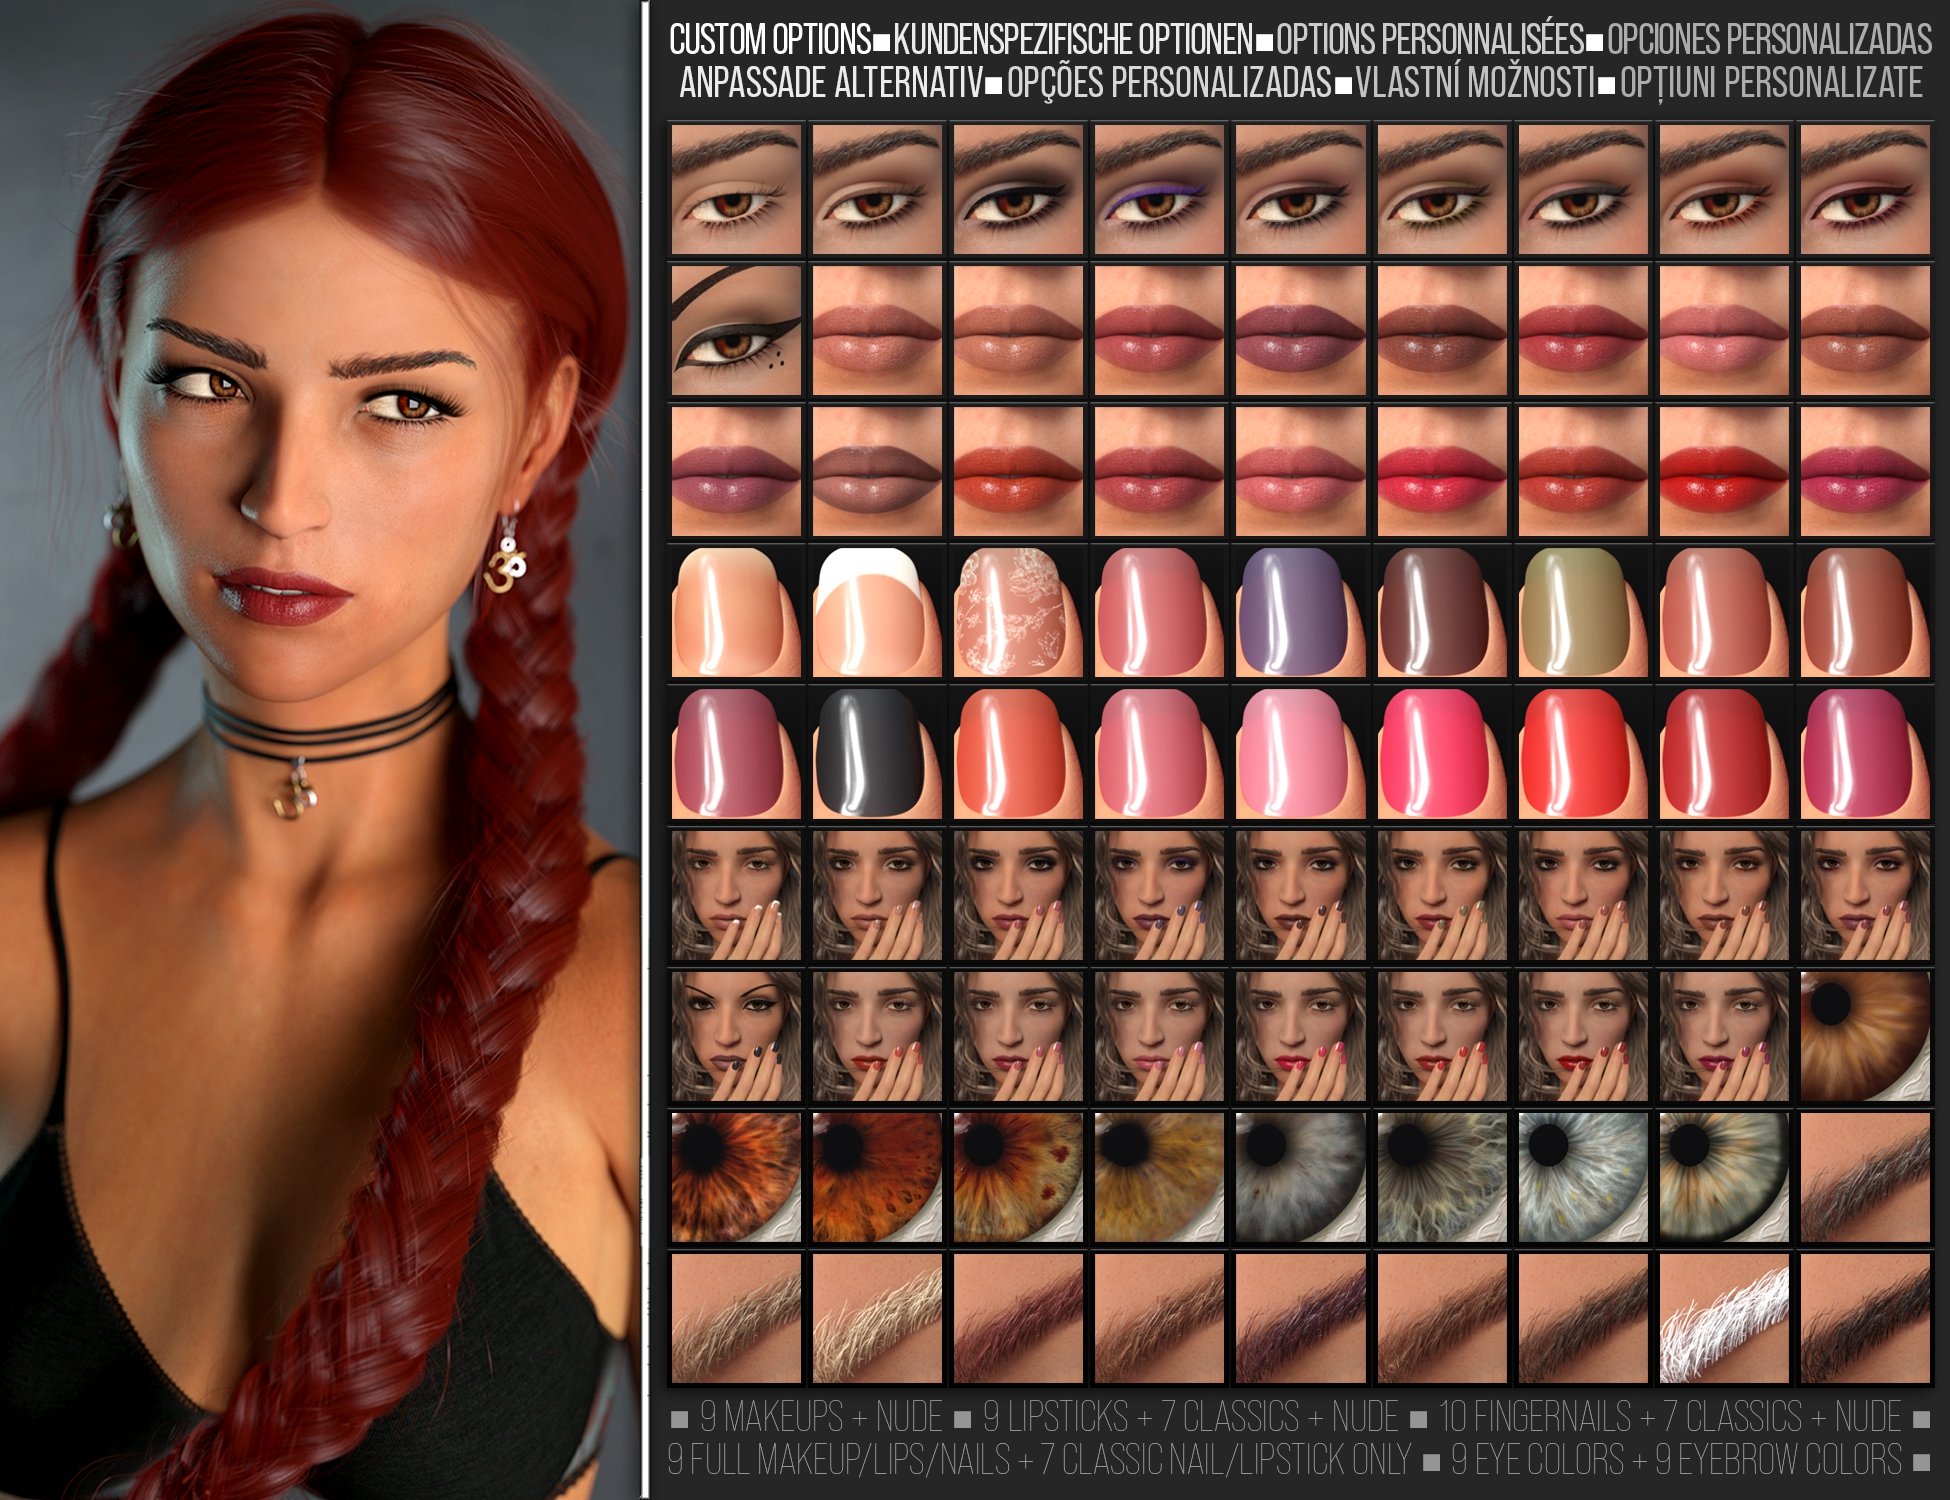Viewport: 1950px width, 1500px height.
Task: Click the choker pendant on the portrait
Action: pyautogui.click(x=296, y=790)
